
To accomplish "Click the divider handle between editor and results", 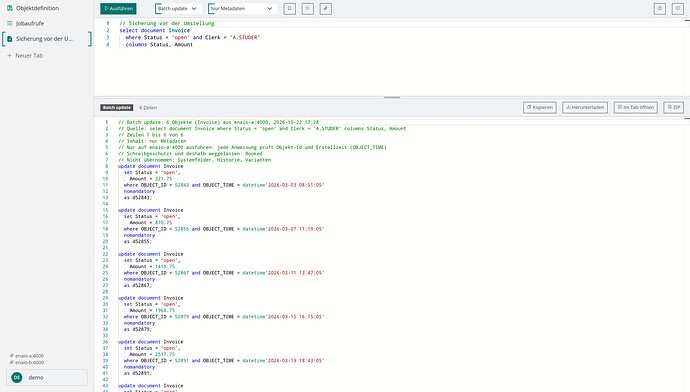I will [x=392, y=97].
